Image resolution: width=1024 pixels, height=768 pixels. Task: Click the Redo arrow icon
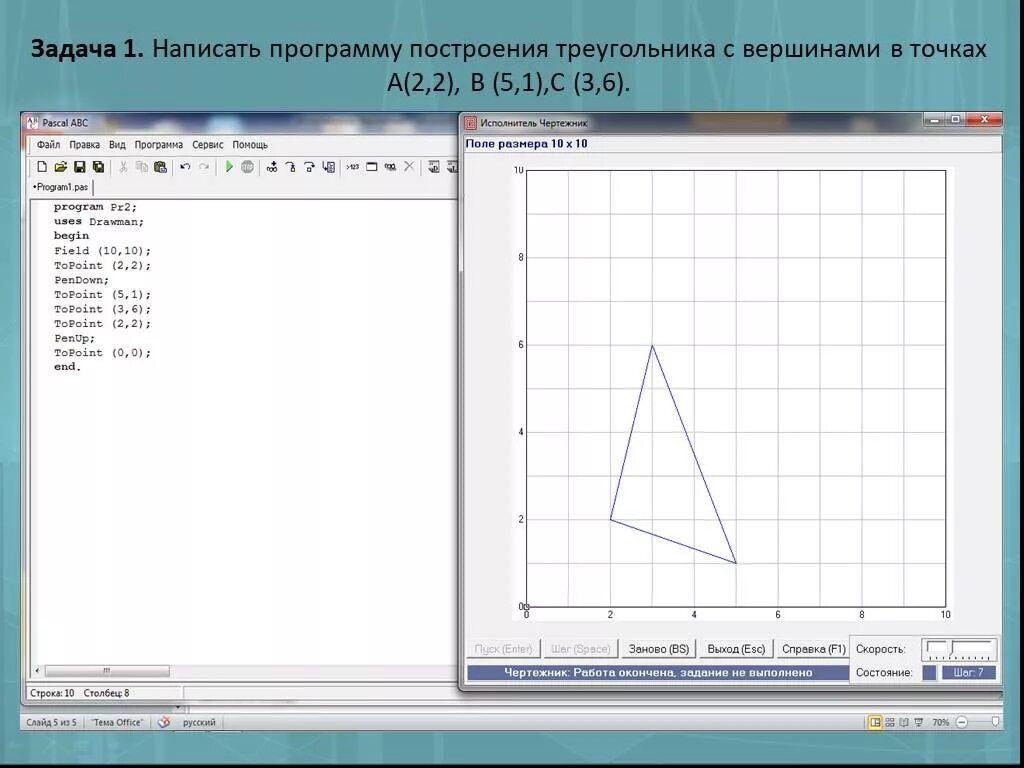coord(204,167)
